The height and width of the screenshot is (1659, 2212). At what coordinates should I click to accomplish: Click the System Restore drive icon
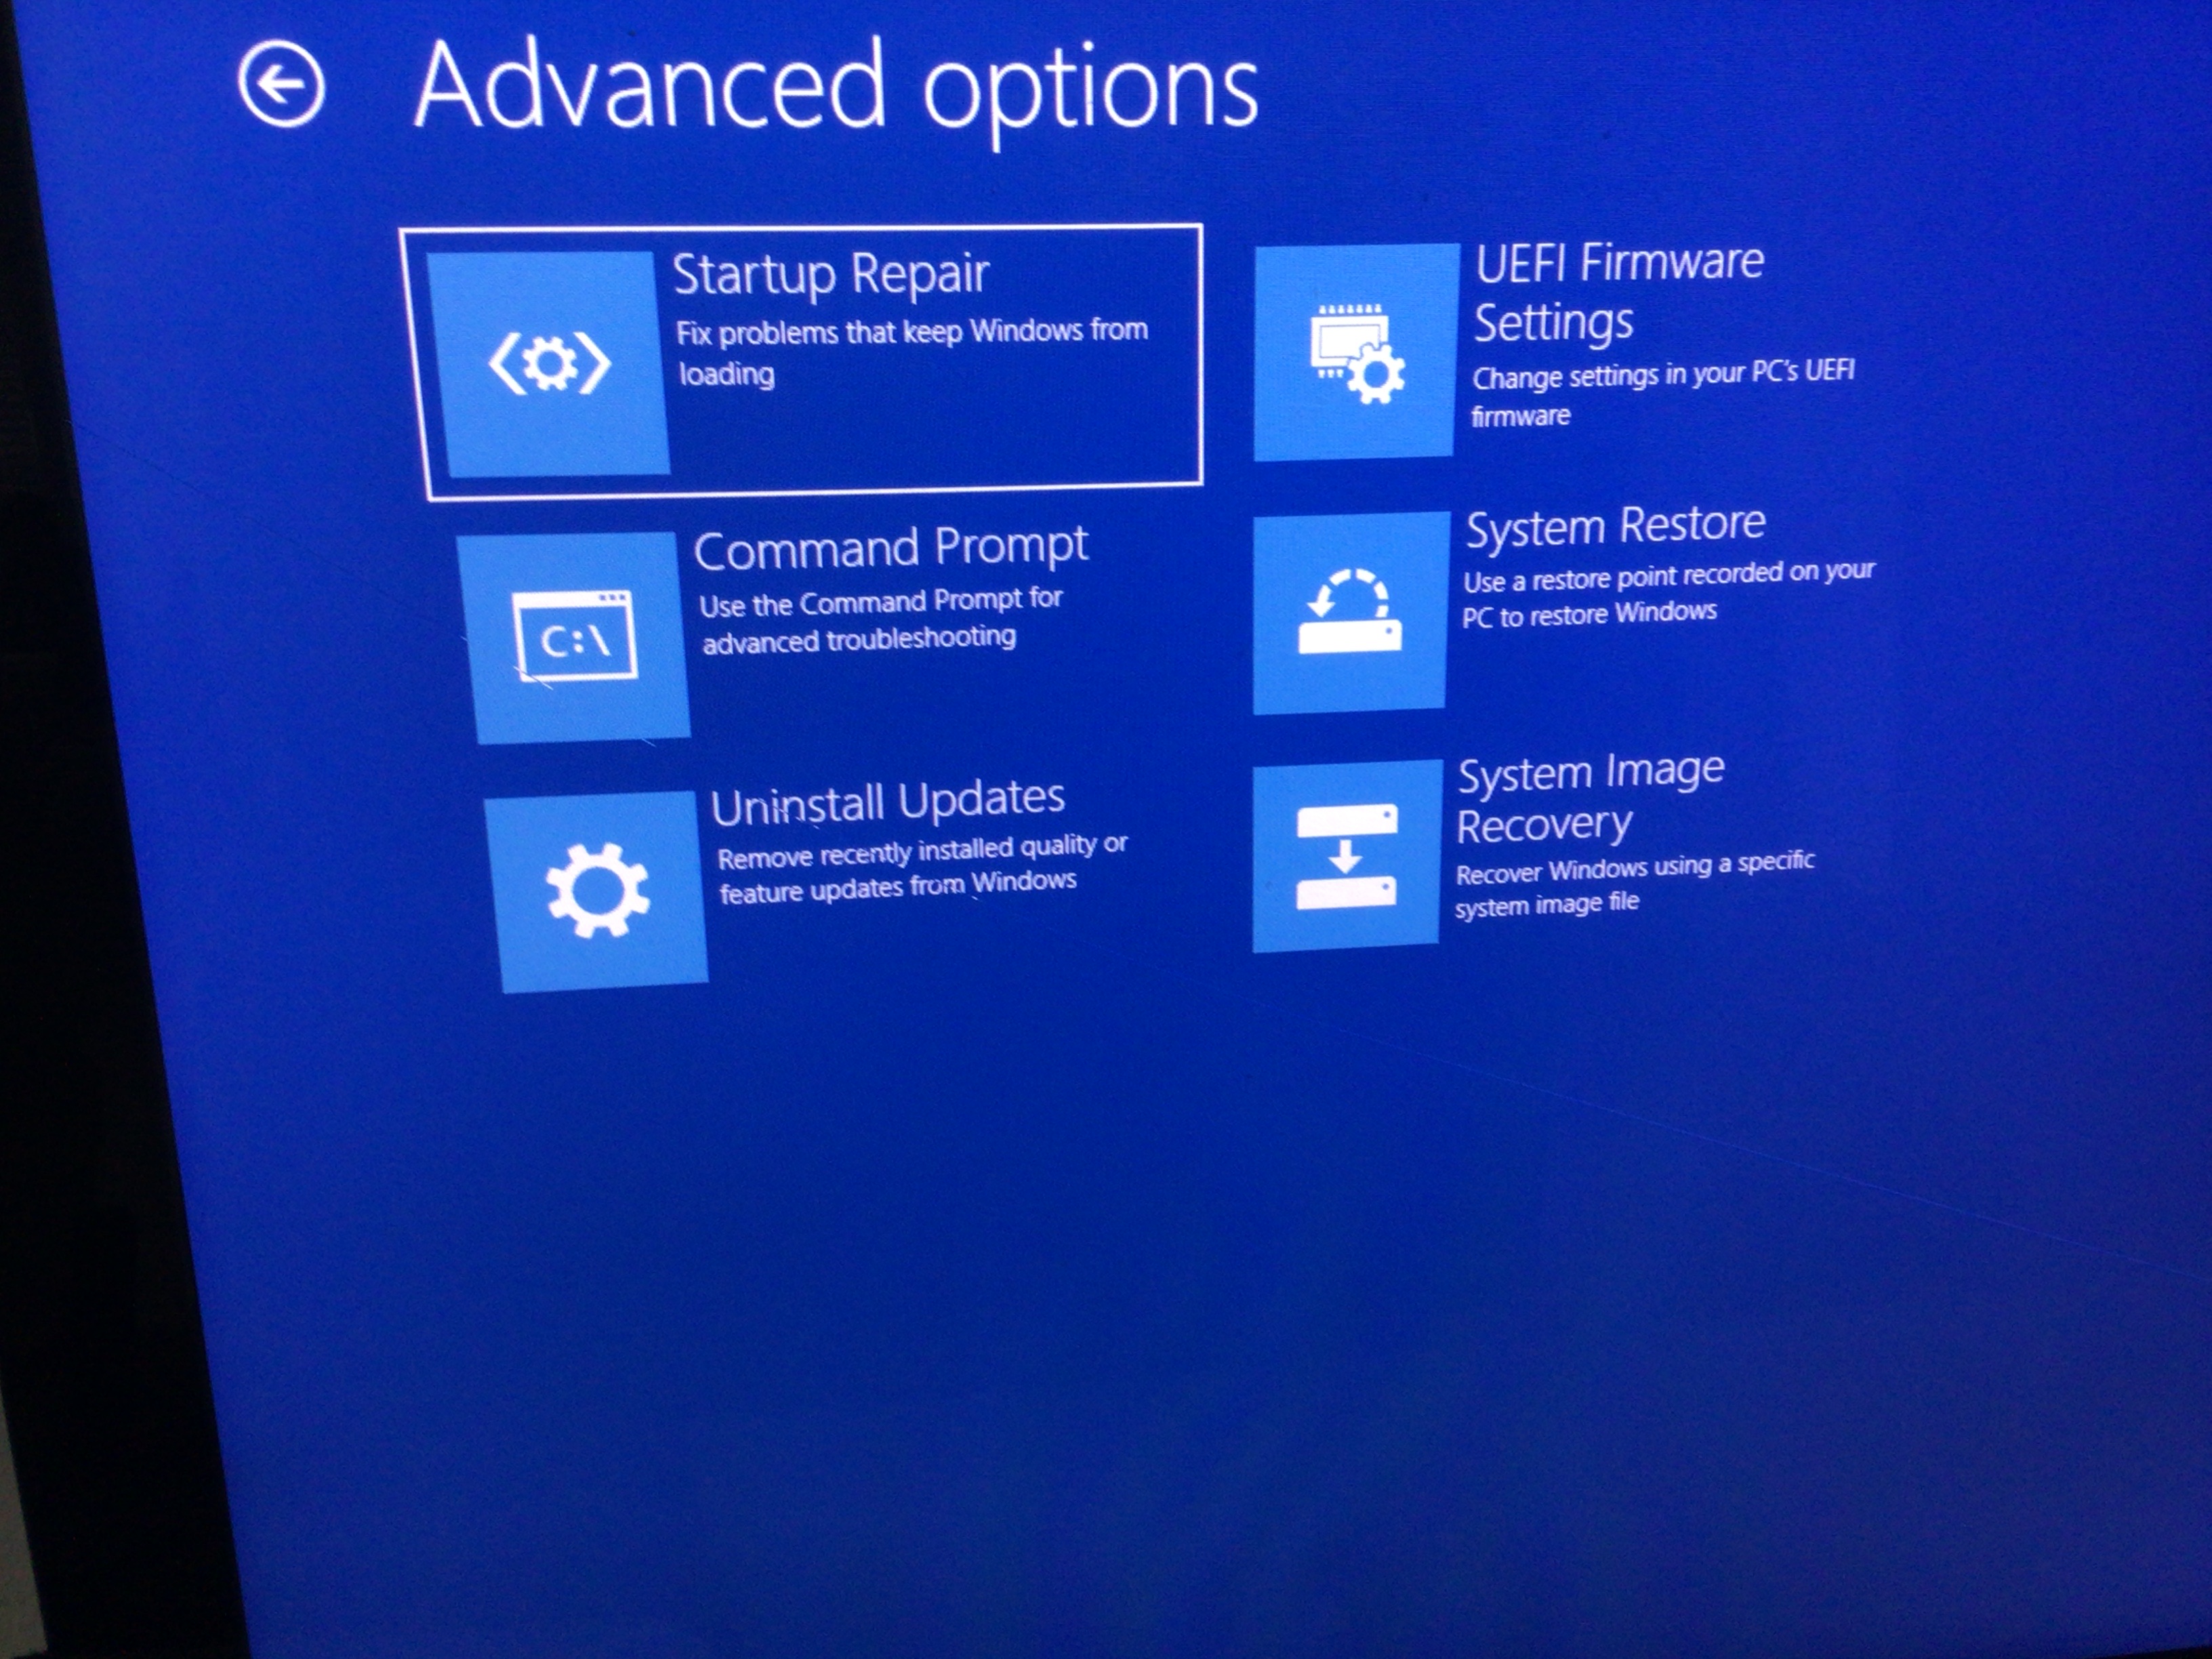pos(1349,613)
